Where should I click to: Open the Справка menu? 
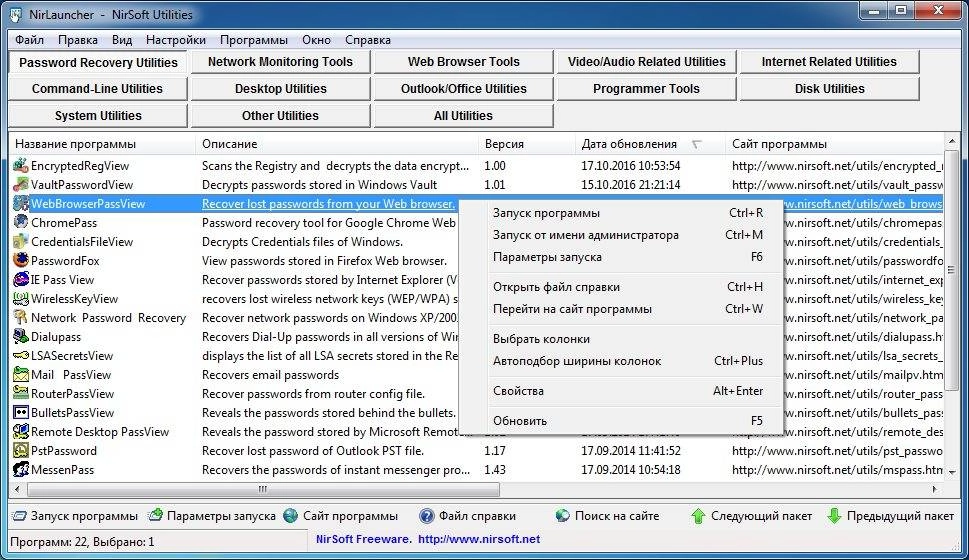point(368,40)
